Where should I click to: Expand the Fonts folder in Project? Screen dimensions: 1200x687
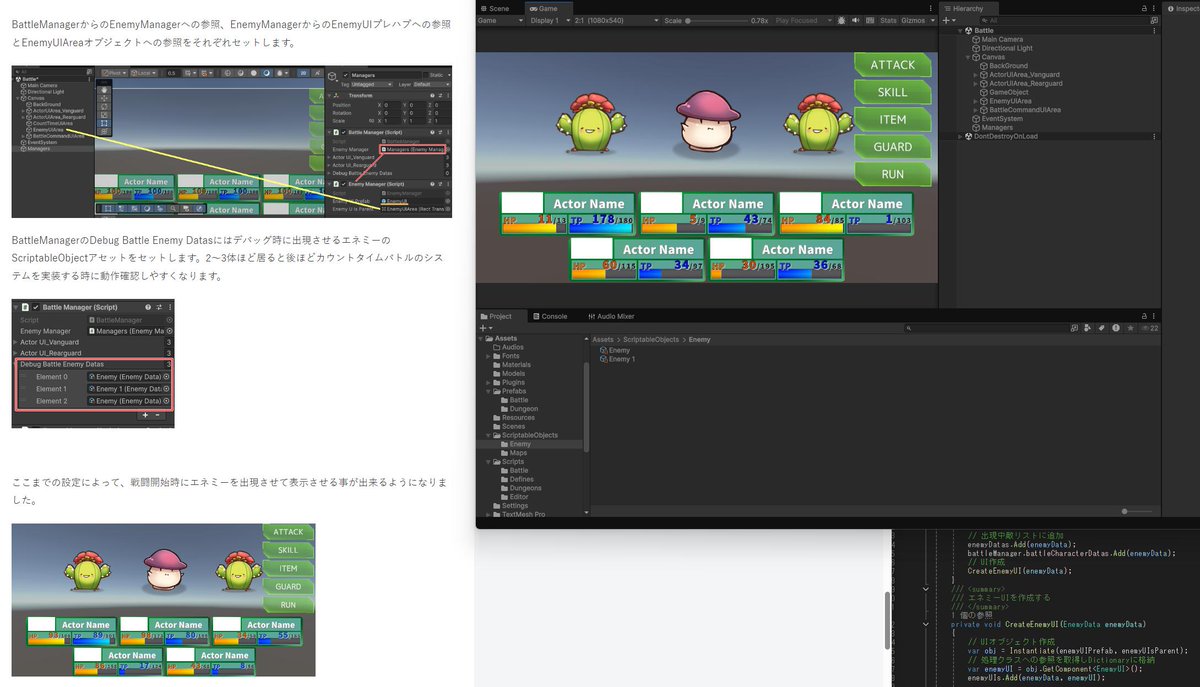coord(490,356)
